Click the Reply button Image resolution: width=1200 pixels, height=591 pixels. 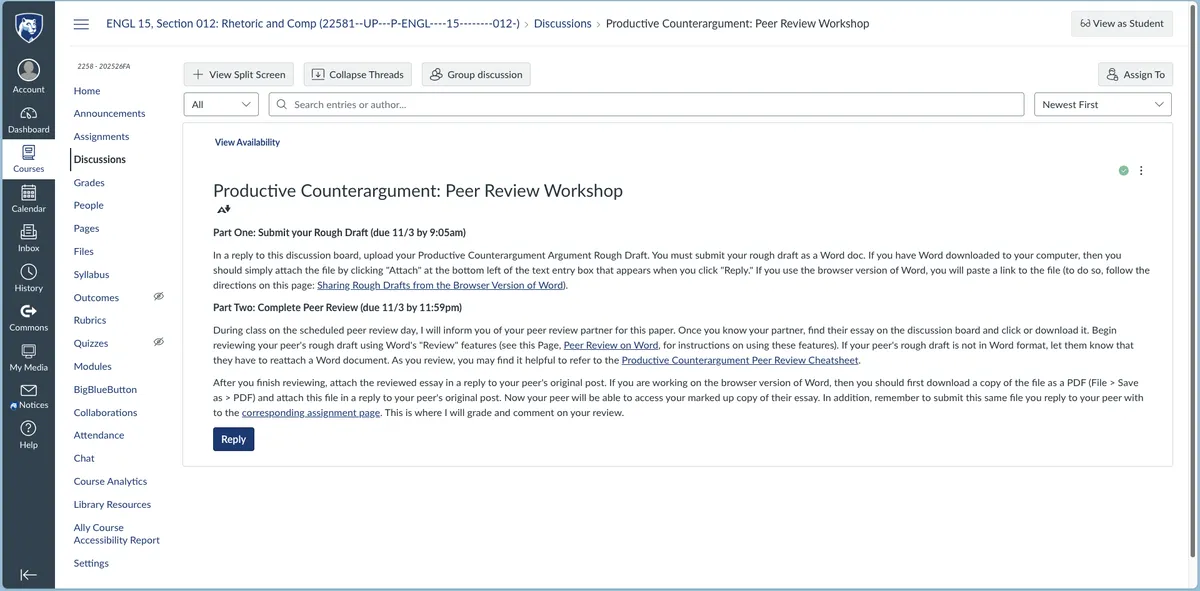point(233,439)
